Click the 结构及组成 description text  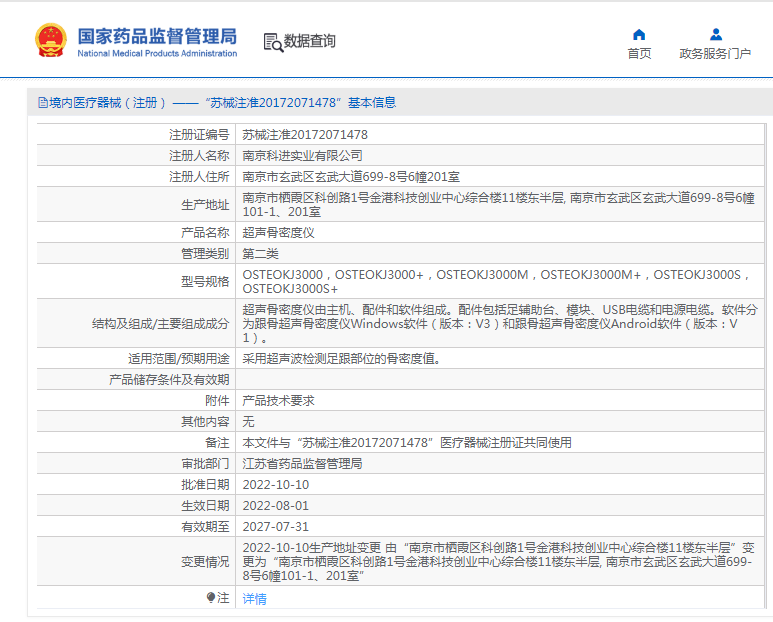point(500,324)
